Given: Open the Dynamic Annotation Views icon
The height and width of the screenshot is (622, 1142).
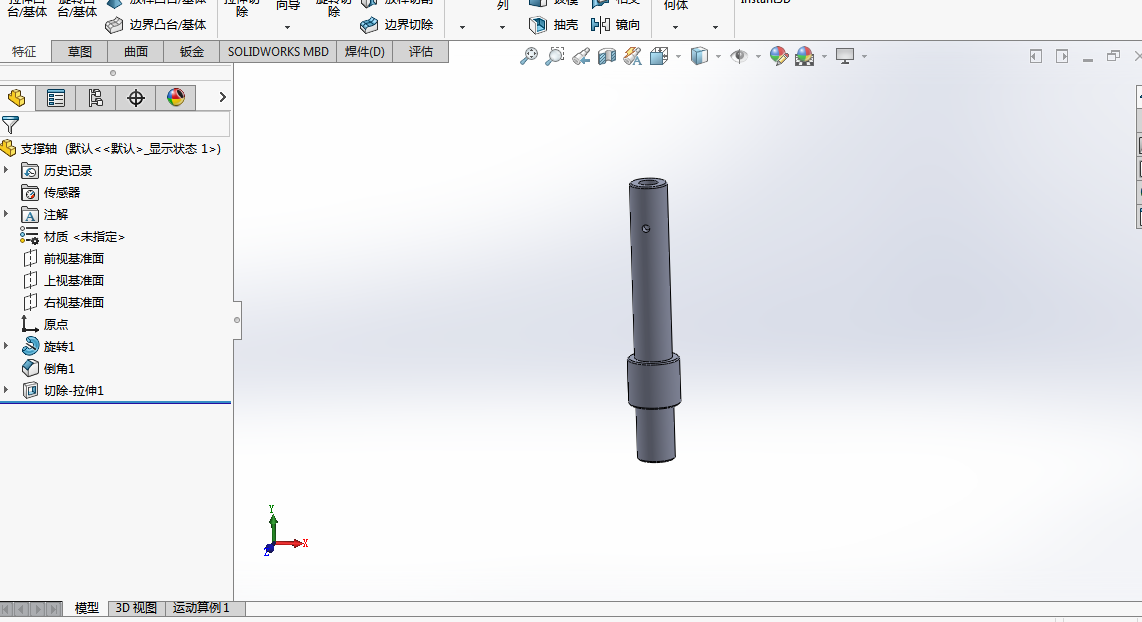Looking at the screenshot, I should (x=632, y=56).
